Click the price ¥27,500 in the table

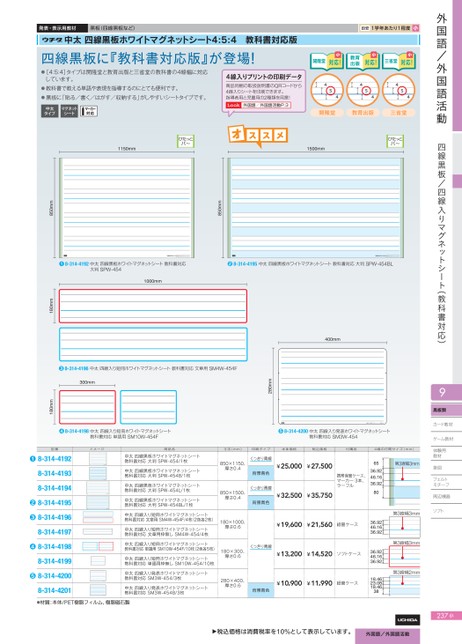tap(319, 466)
